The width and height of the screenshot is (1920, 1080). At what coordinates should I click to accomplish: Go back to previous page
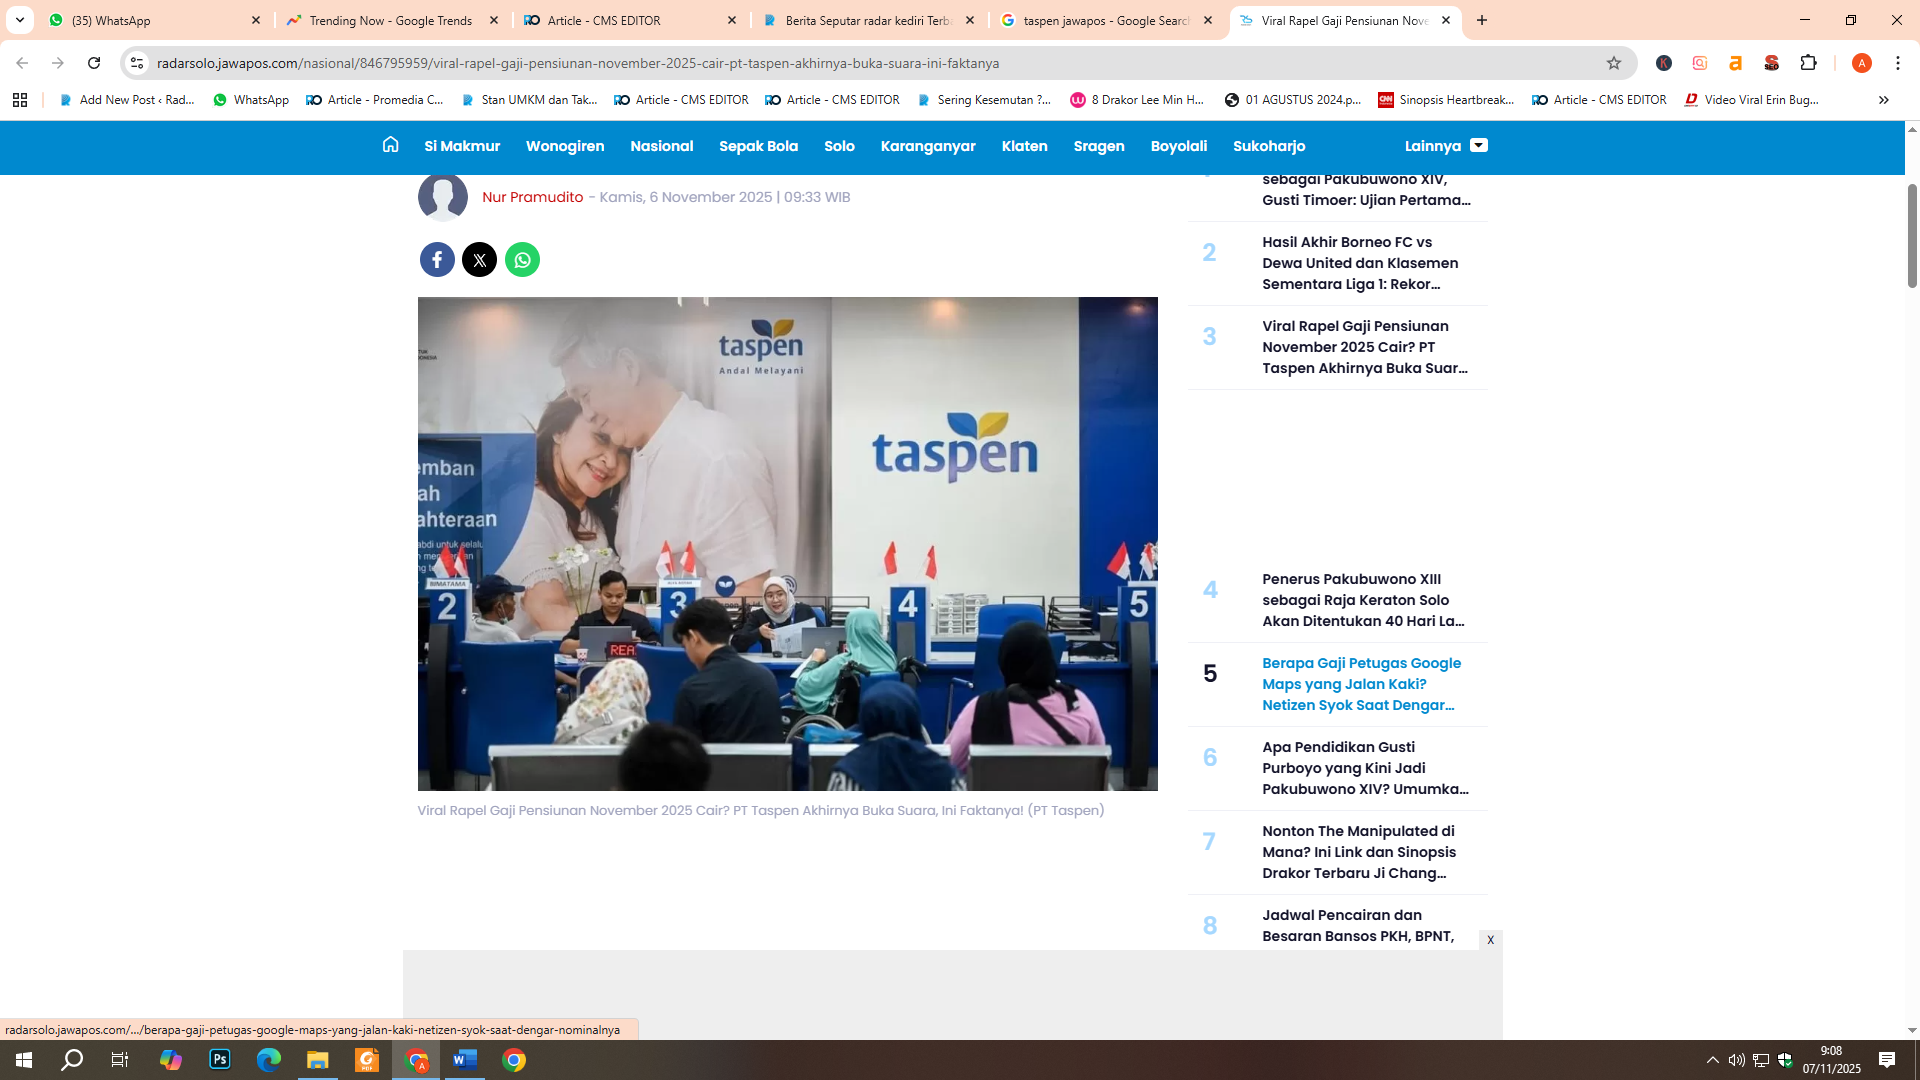22,63
